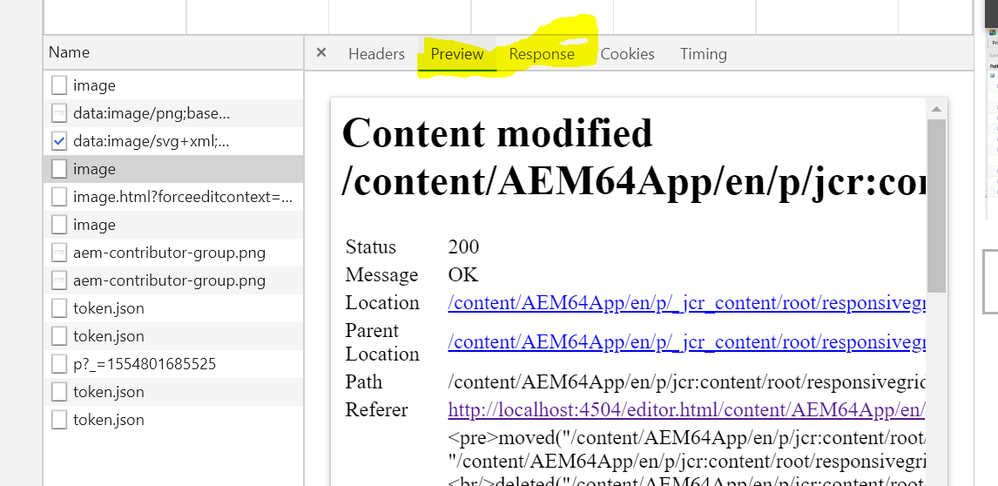Click the preview pane scroll-up arrow
Viewport: 998px width, 486px height.
click(936, 109)
